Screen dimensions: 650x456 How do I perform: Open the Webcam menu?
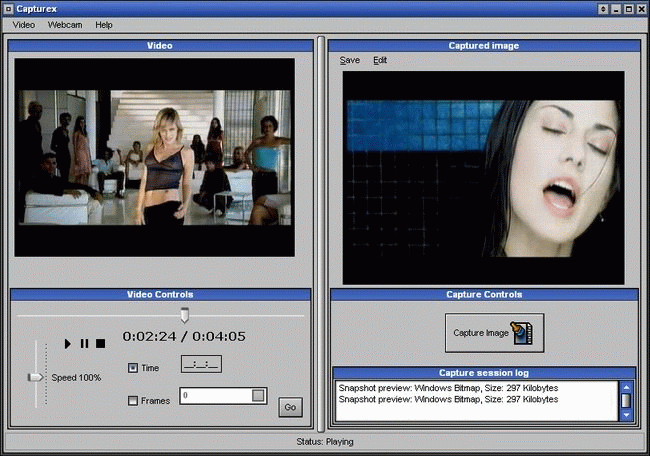click(x=64, y=24)
